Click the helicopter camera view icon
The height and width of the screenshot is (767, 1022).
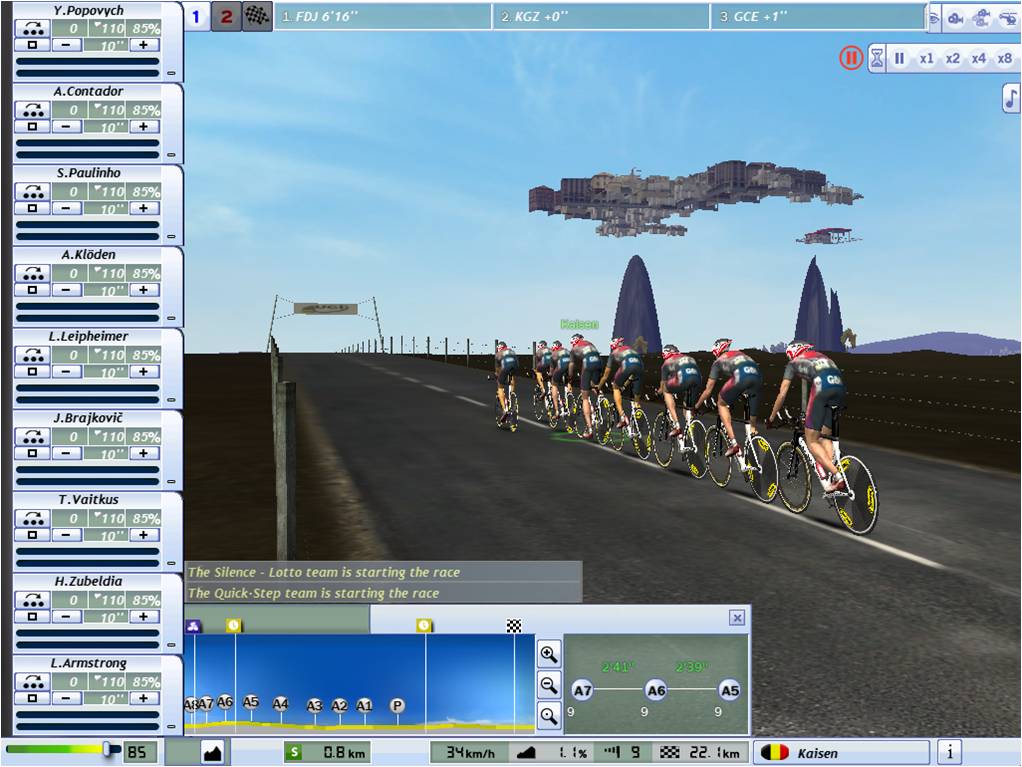pyautogui.click(x=1008, y=17)
